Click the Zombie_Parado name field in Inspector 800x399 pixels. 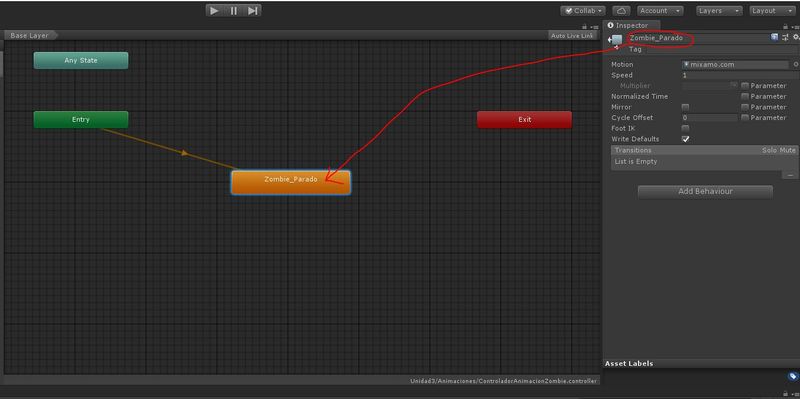(x=697, y=38)
